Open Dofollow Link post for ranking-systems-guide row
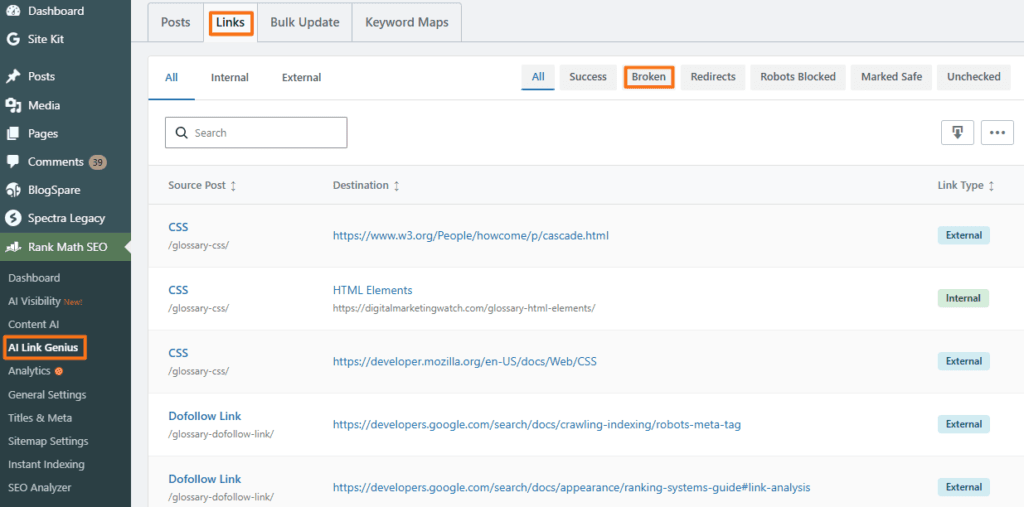Screen dimensions: 1024x507 pos(204,479)
